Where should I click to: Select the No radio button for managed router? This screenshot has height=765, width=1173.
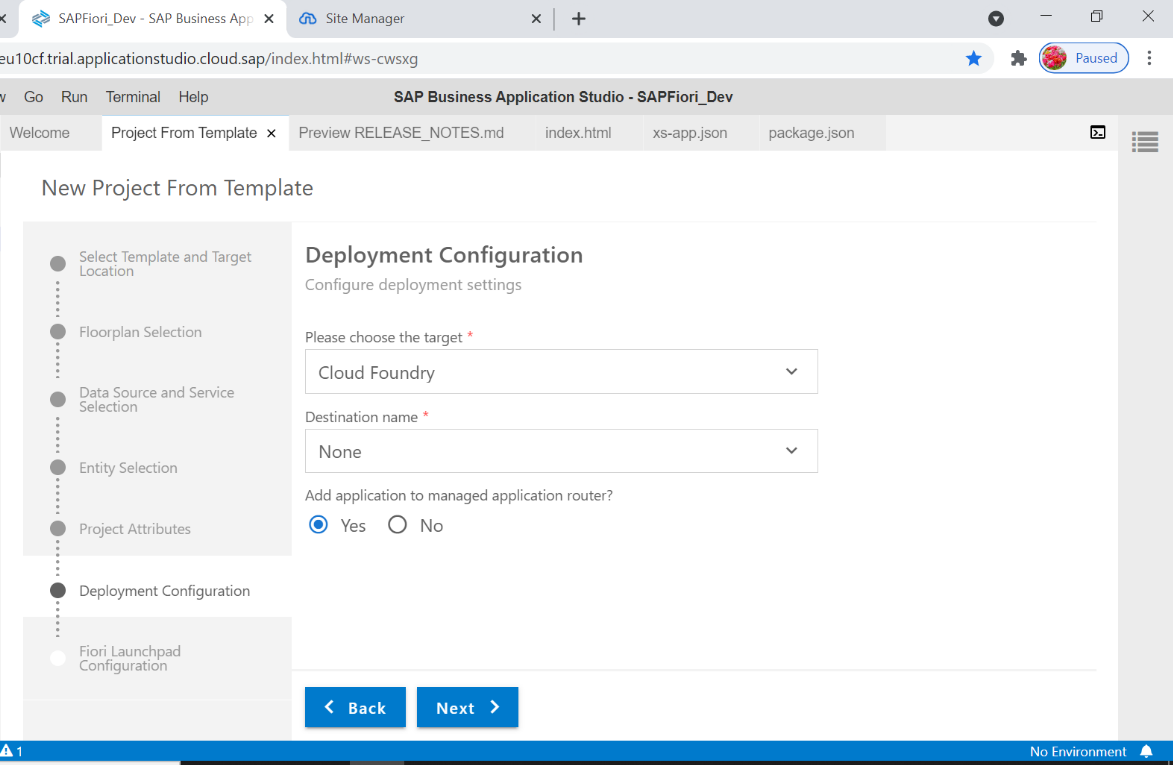[x=397, y=525]
